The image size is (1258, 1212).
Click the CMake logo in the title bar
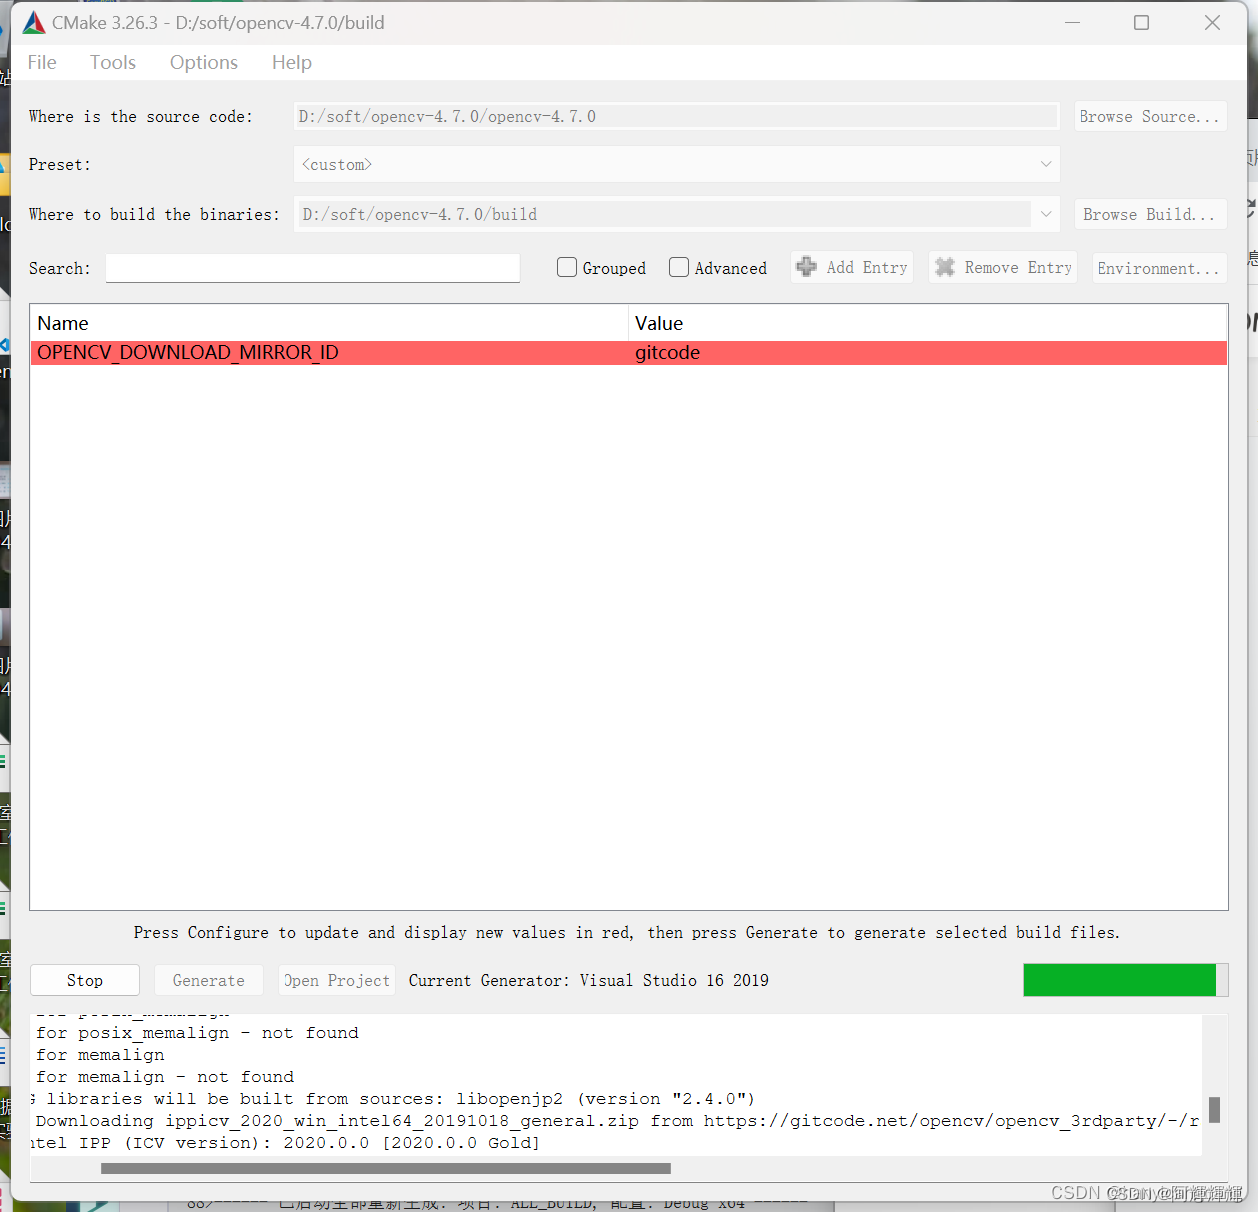point(32,21)
